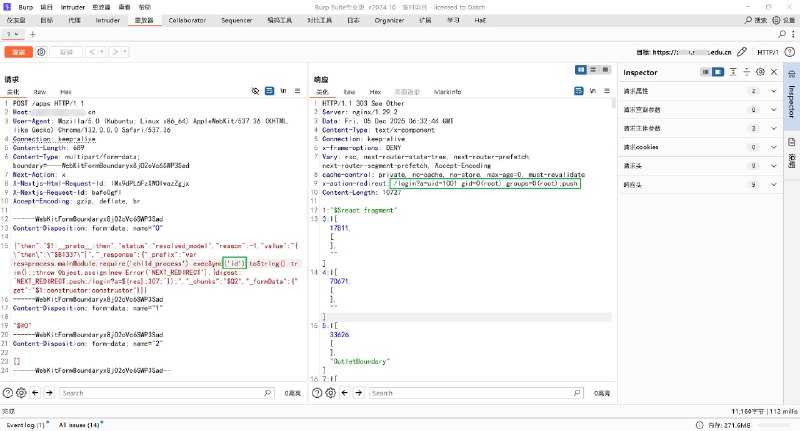Toggle request non-printable characters (\n) display
The image size is (800, 431).
[x=281, y=90]
